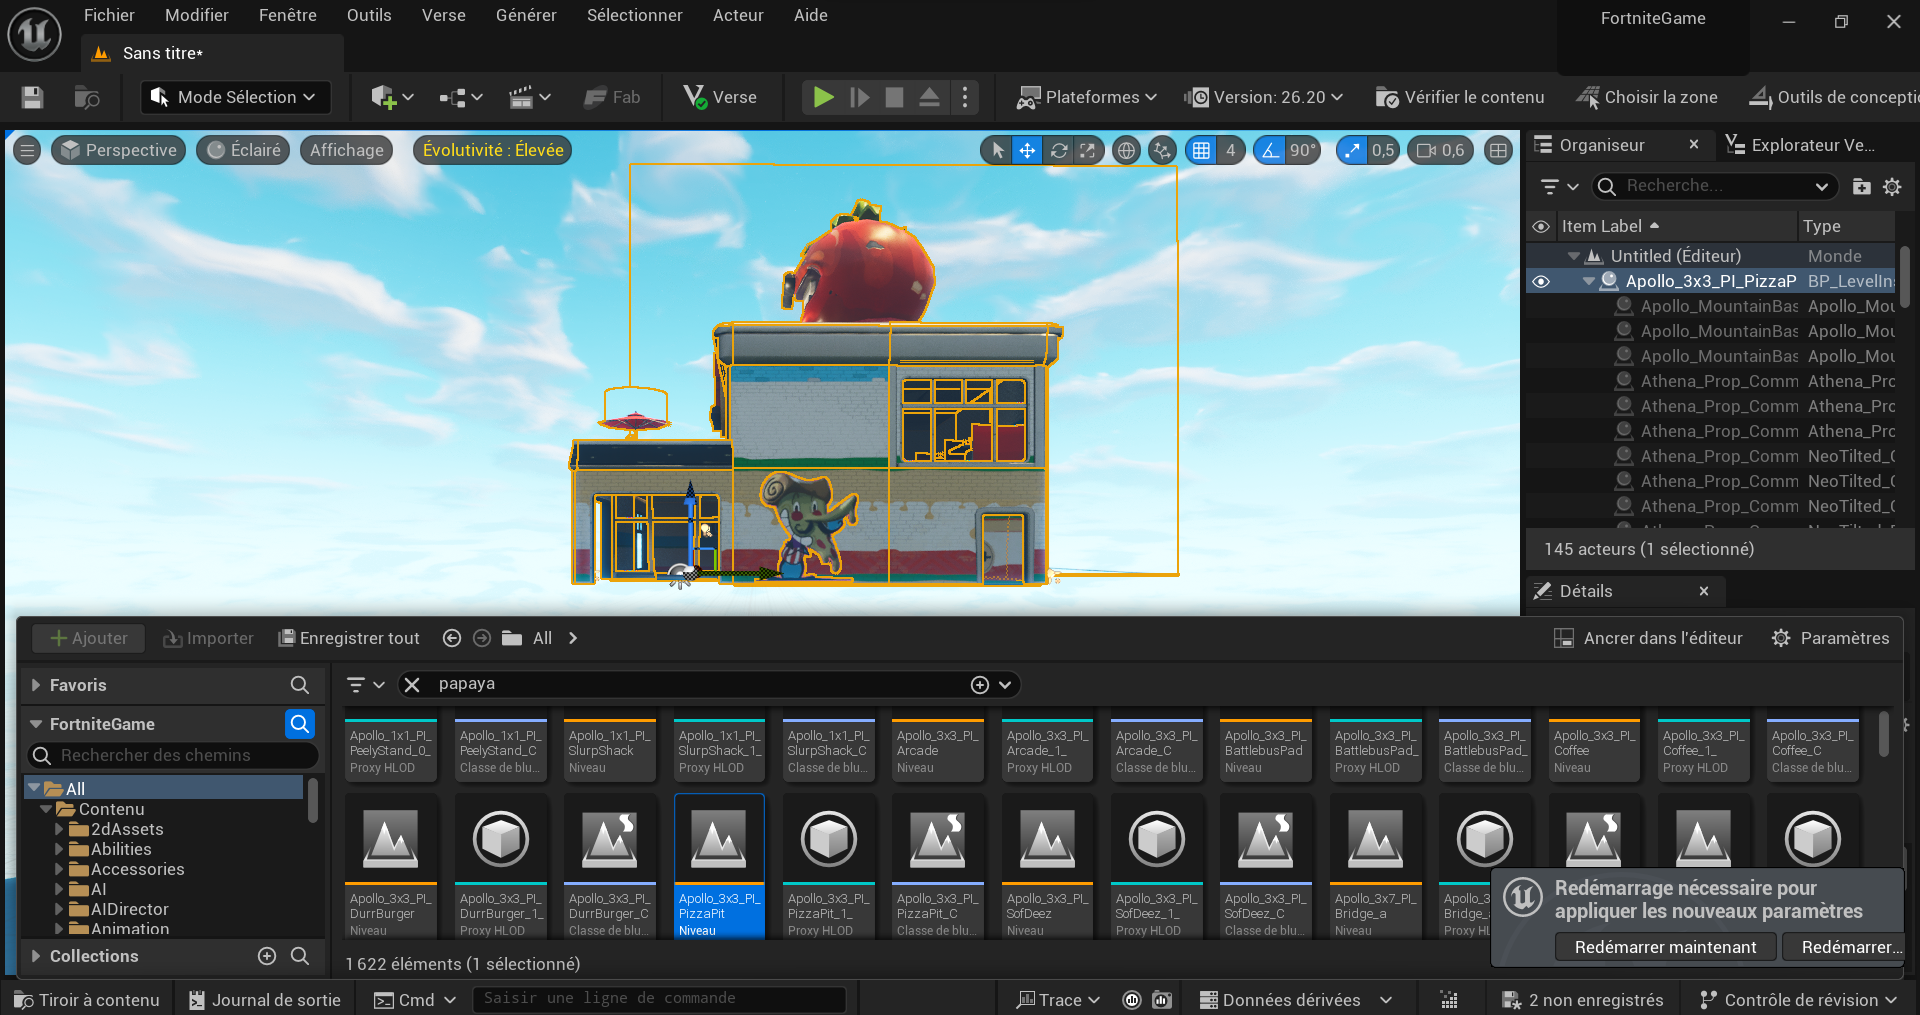Viewport: 1920px width, 1015px height.
Task: Open Organiseur settings gear icon
Action: click(1892, 187)
